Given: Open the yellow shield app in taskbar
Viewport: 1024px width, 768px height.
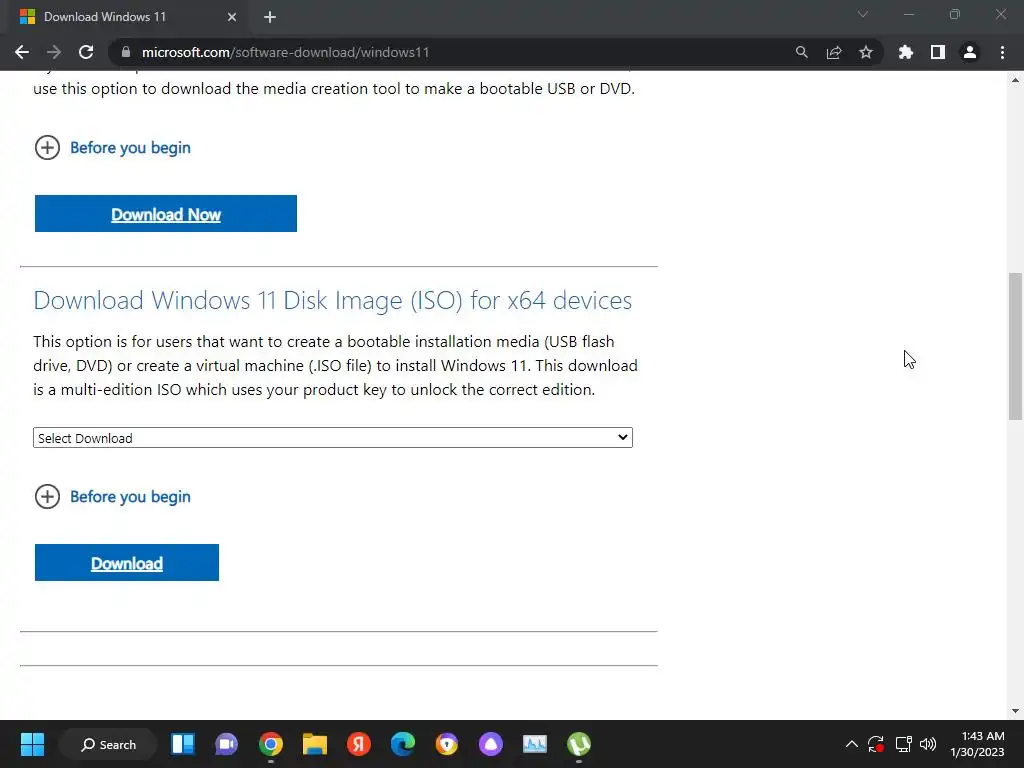Looking at the screenshot, I should (x=447, y=744).
